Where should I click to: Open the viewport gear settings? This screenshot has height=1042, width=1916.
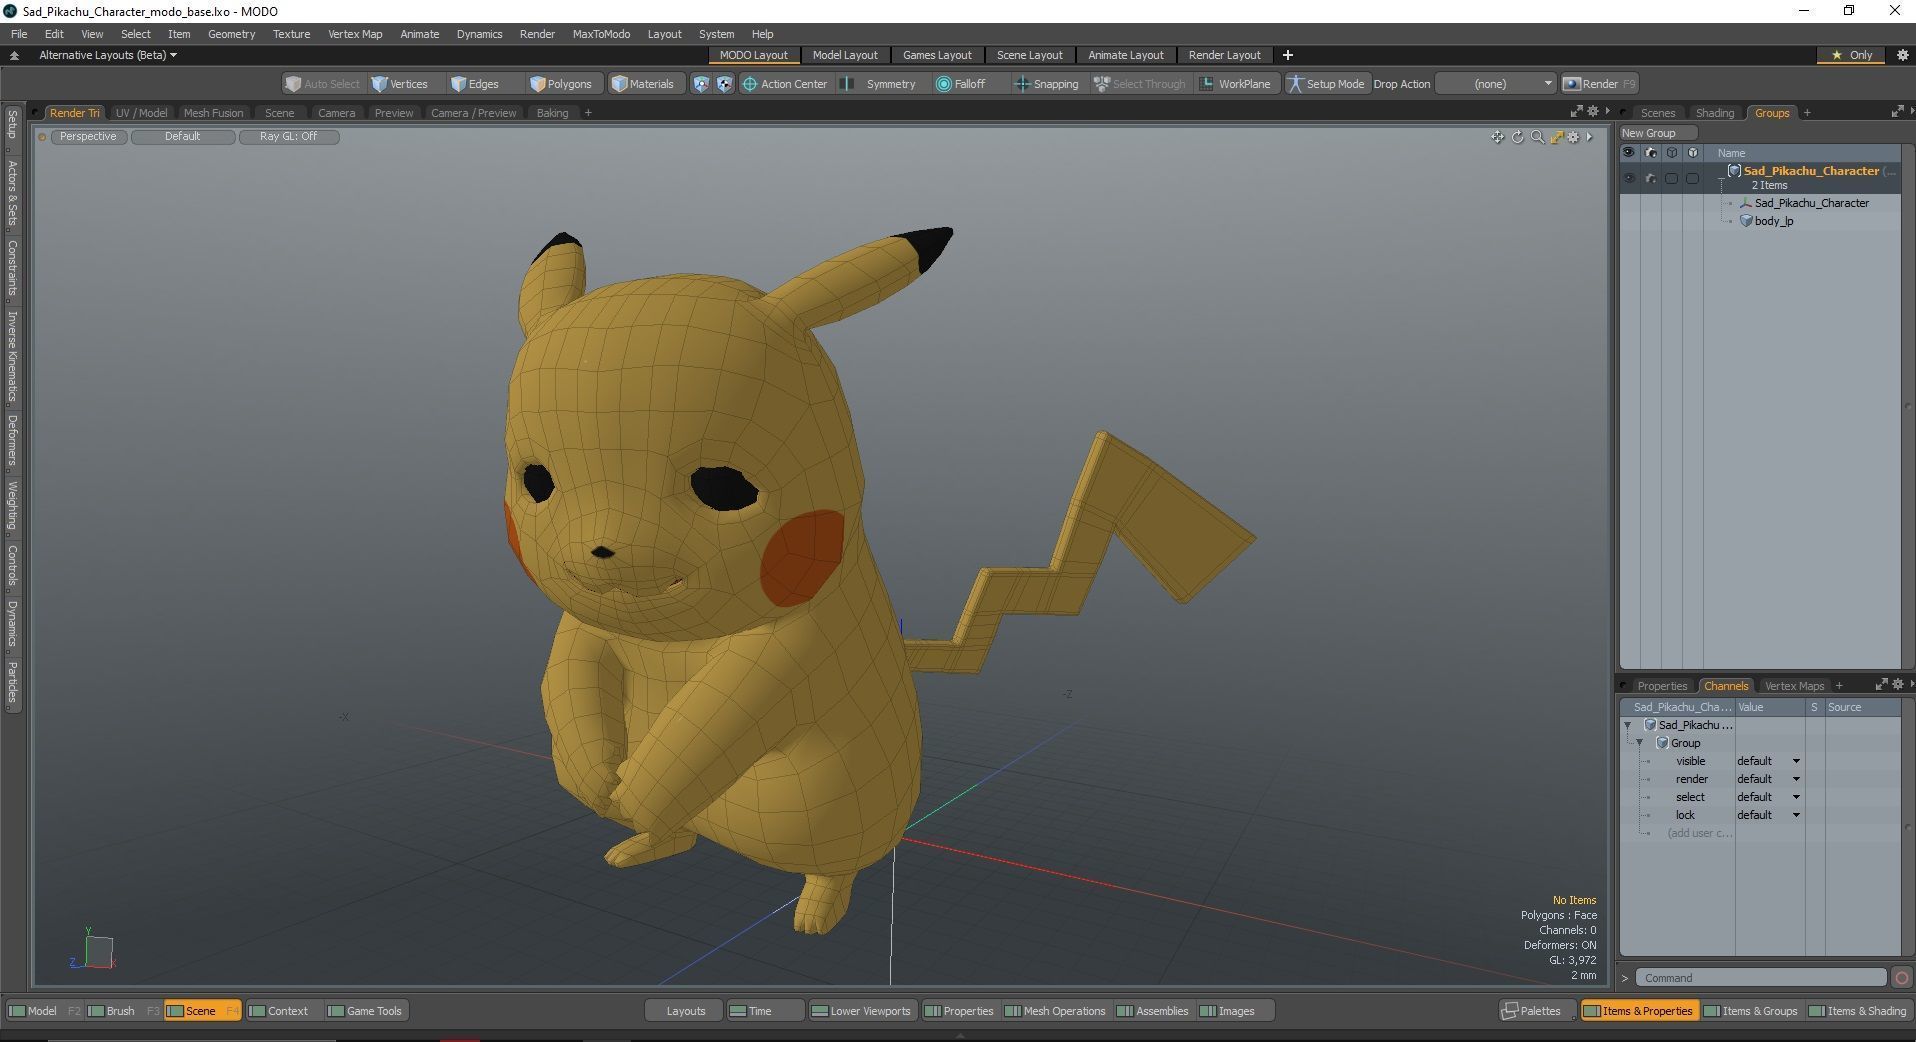[1574, 137]
